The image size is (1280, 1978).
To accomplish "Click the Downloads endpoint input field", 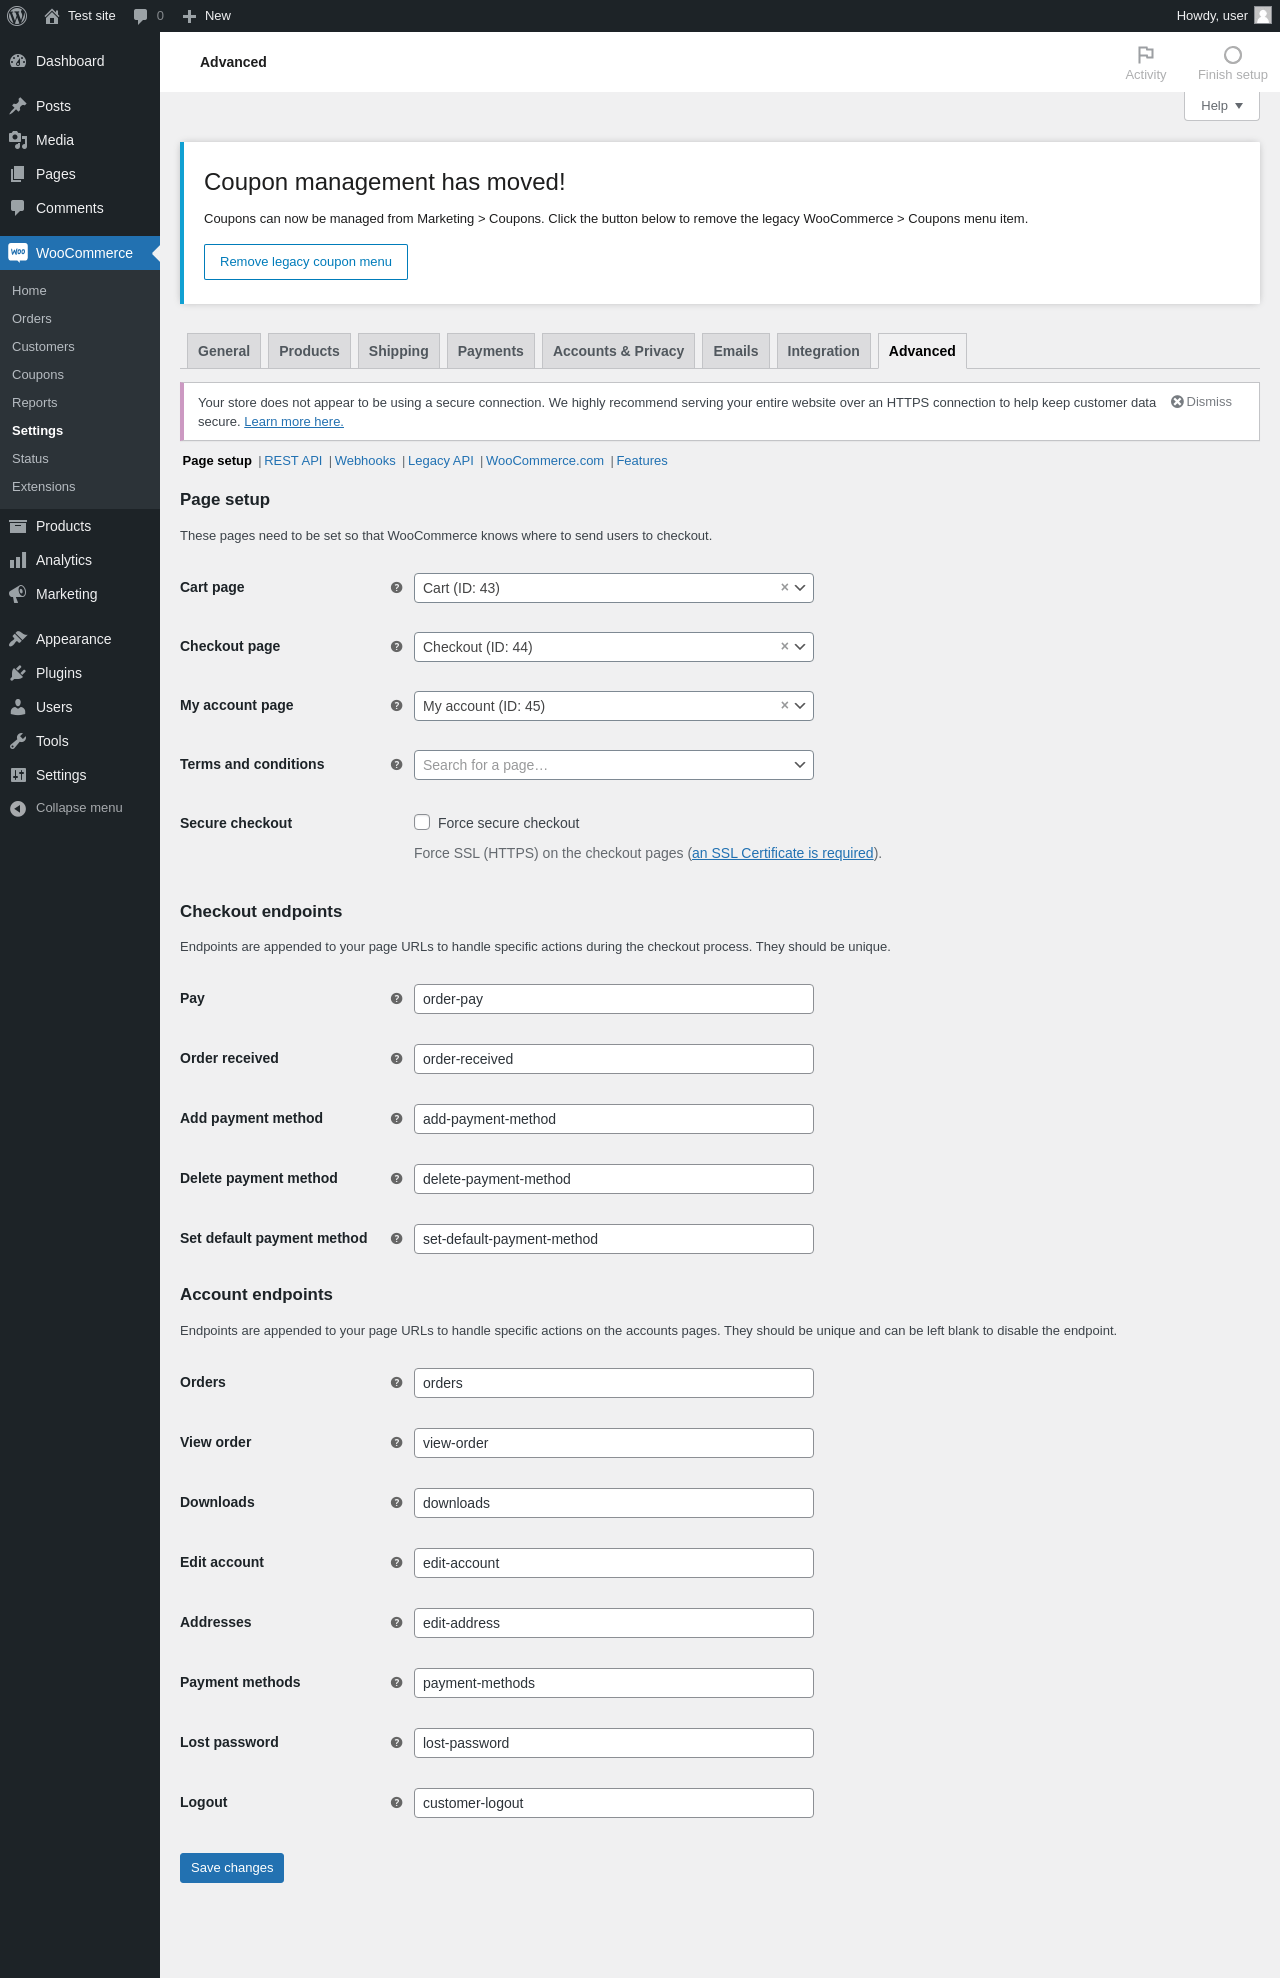I will pyautogui.click(x=614, y=1503).
